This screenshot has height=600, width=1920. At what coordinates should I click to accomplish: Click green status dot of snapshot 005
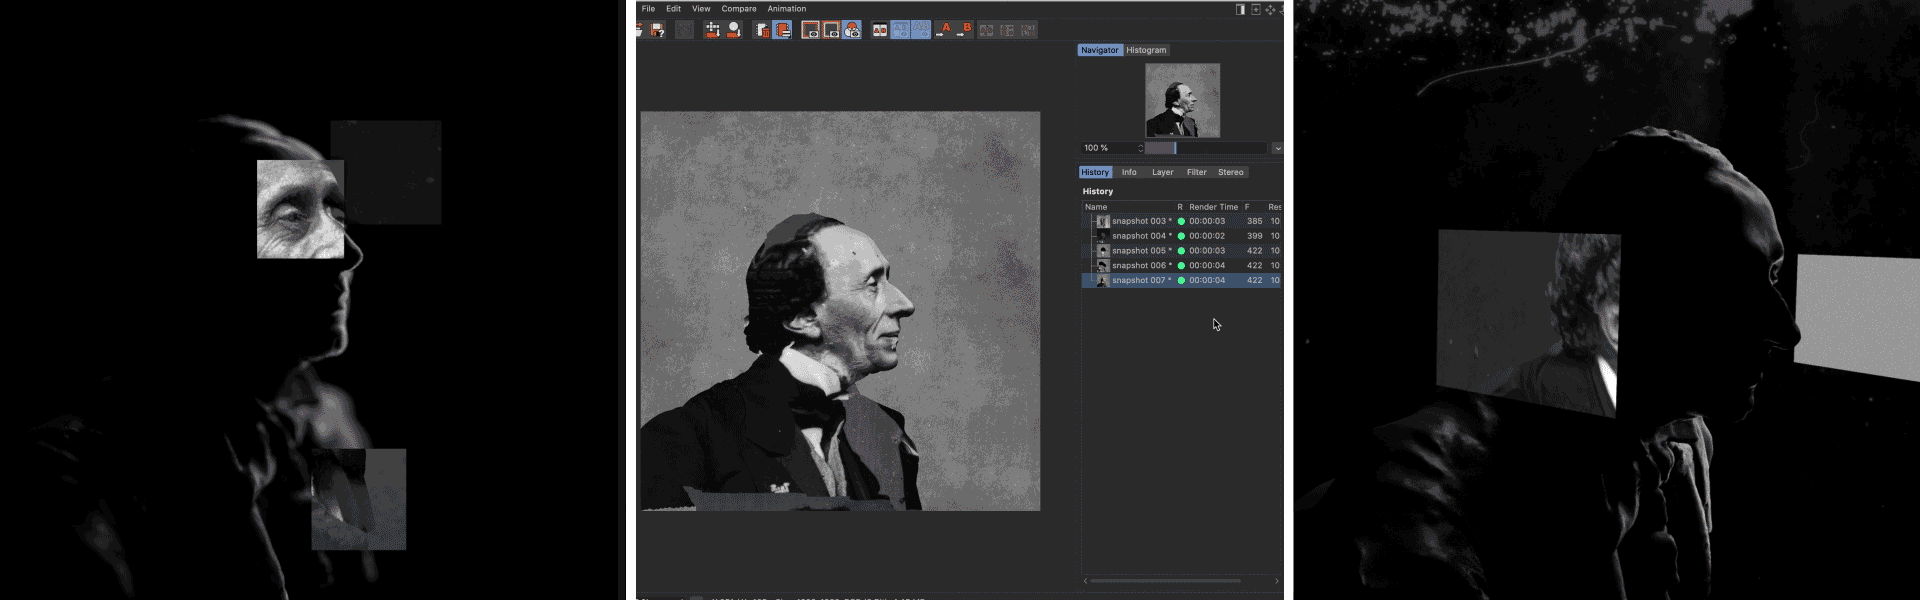[x=1181, y=251]
